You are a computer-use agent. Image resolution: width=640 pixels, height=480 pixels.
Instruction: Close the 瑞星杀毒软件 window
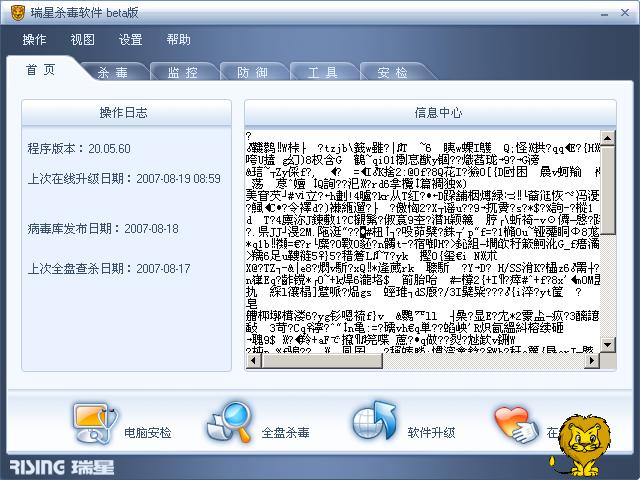[x=625, y=13]
